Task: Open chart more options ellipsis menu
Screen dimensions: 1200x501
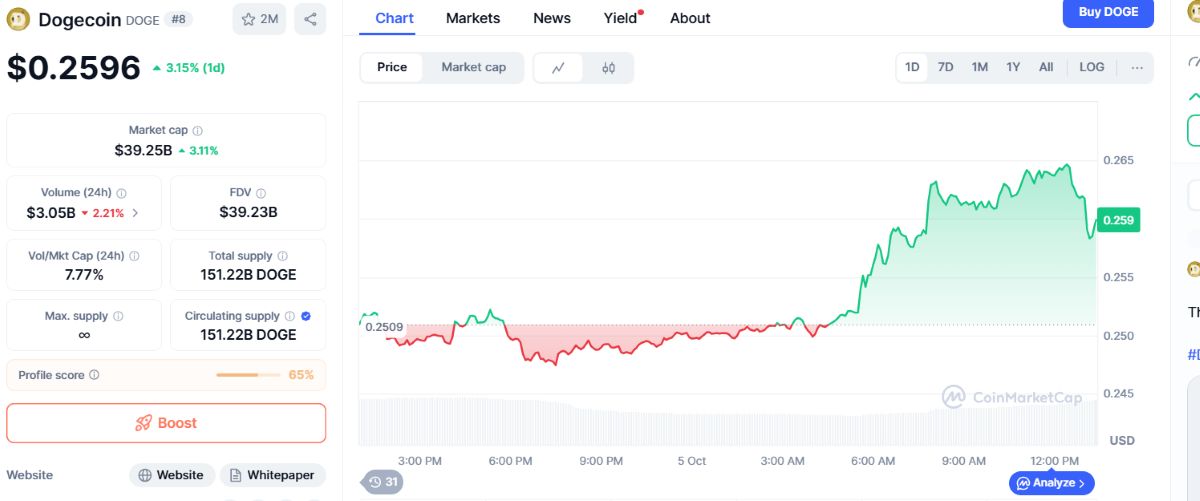Action: point(1137,67)
